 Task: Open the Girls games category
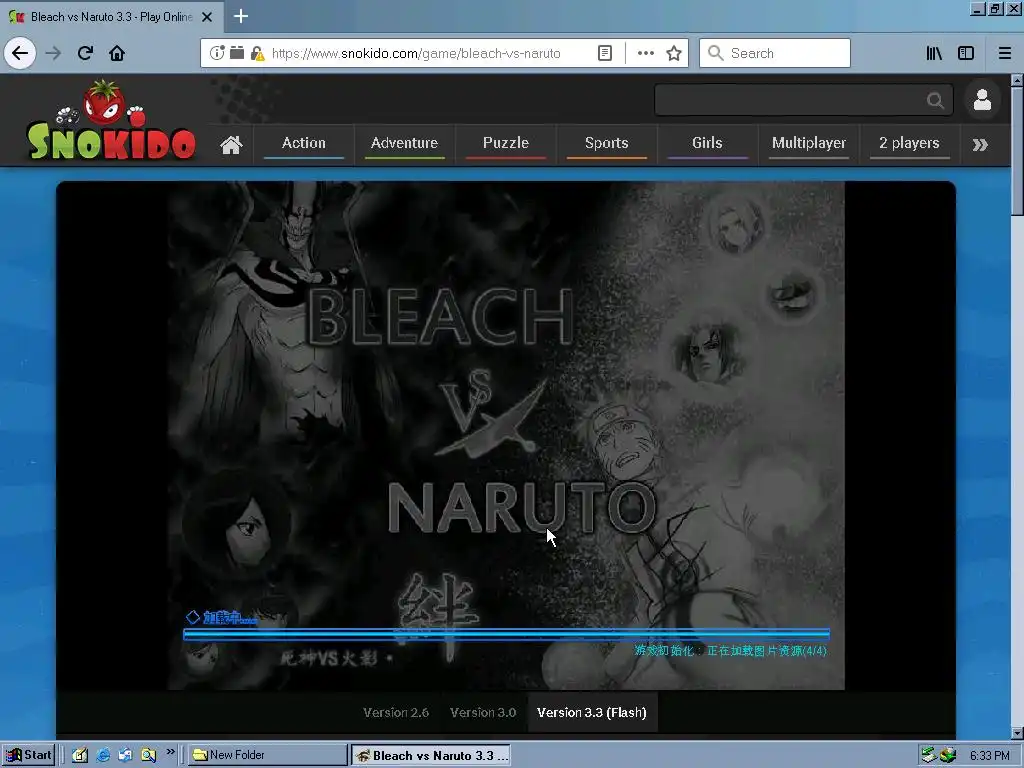(x=707, y=143)
